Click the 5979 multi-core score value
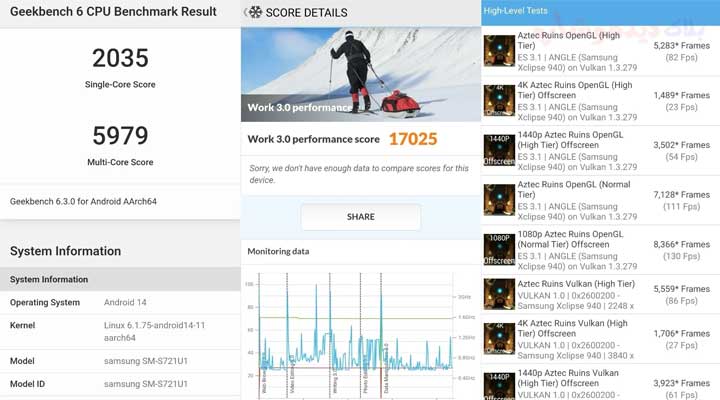 point(120,135)
